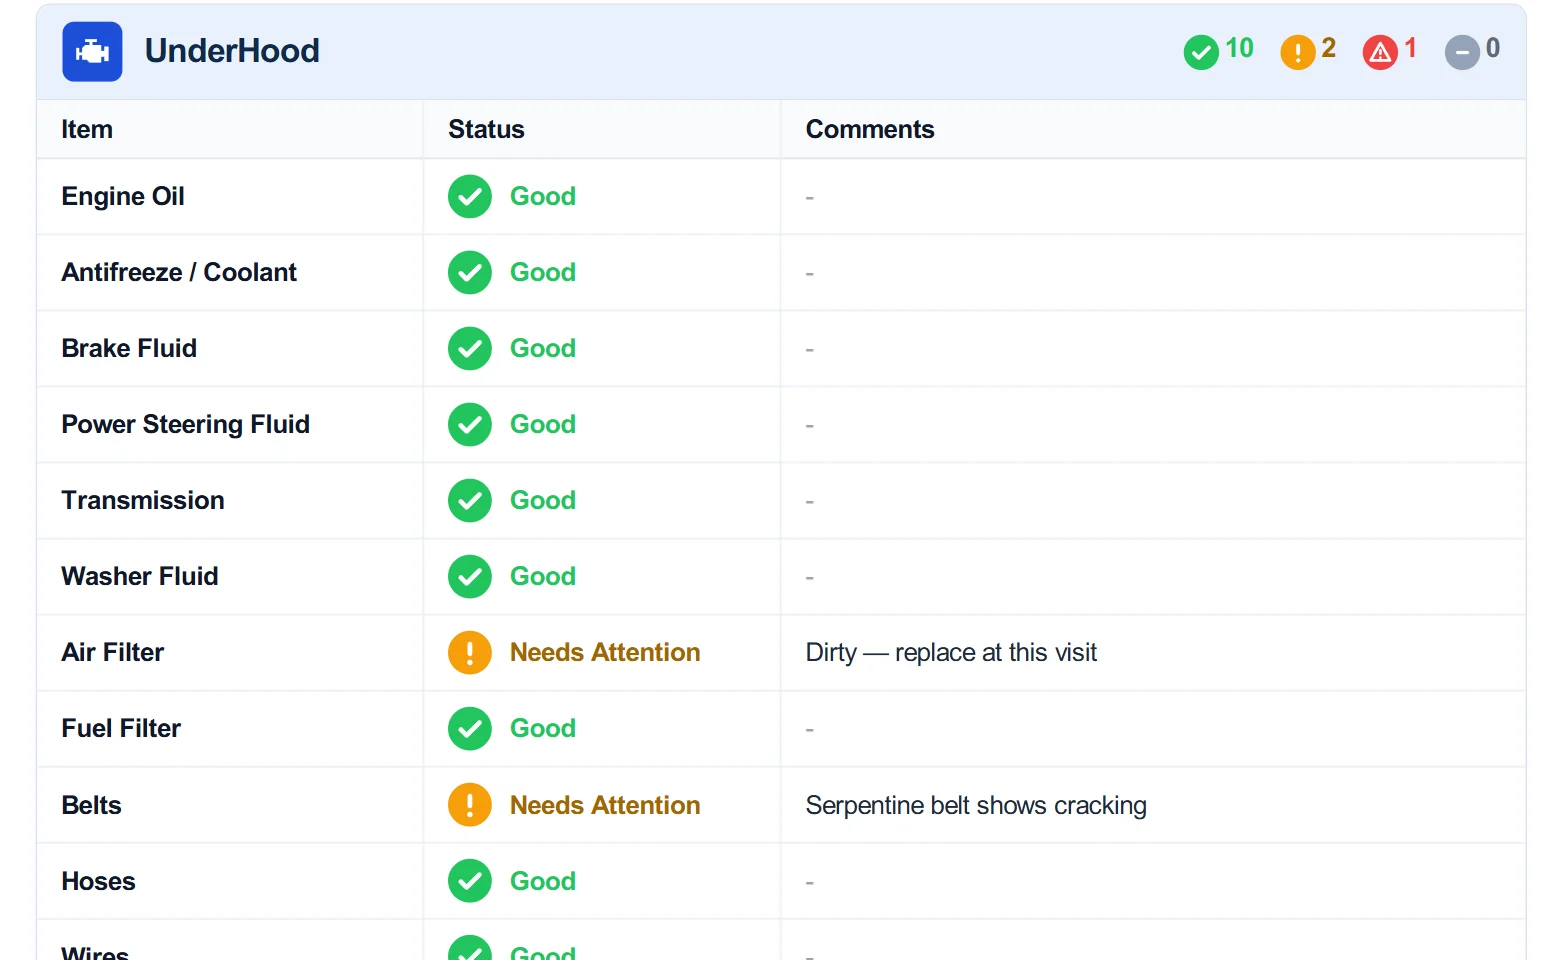Select the Hoses row label
This screenshot has height=960, width=1560.
98,881
